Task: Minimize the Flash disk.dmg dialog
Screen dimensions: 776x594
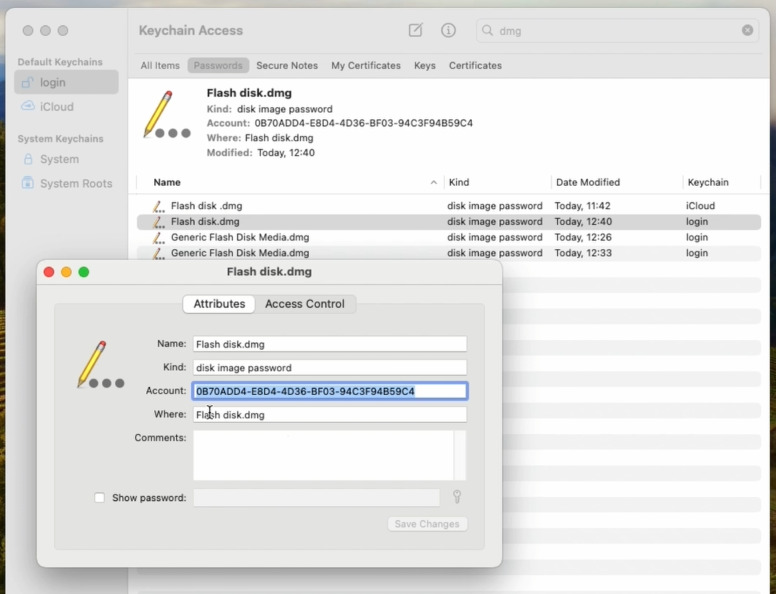Action: [66, 272]
